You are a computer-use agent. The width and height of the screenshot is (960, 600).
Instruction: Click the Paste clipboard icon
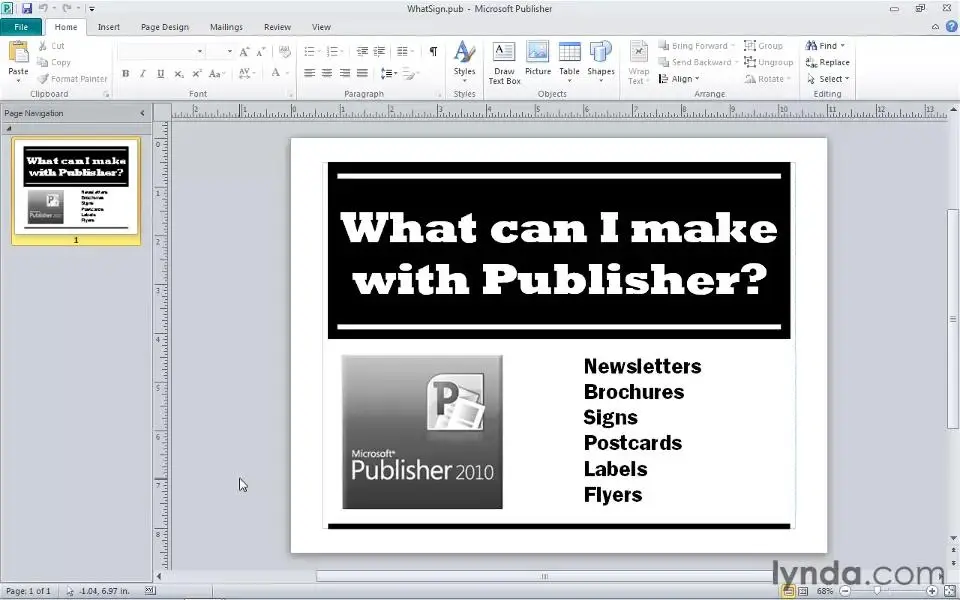pyautogui.click(x=18, y=53)
